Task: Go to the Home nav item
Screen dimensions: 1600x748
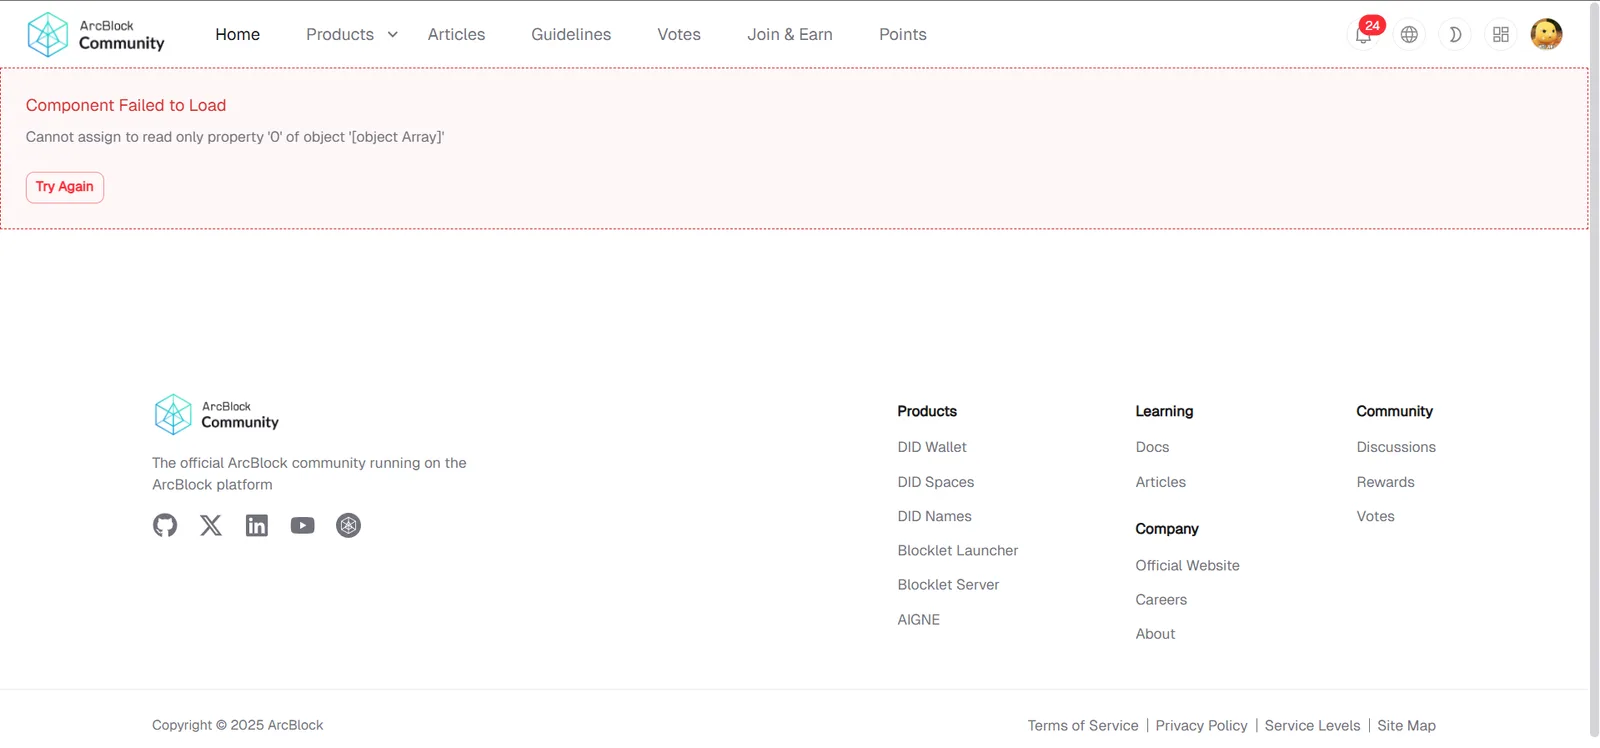Action: [238, 35]
